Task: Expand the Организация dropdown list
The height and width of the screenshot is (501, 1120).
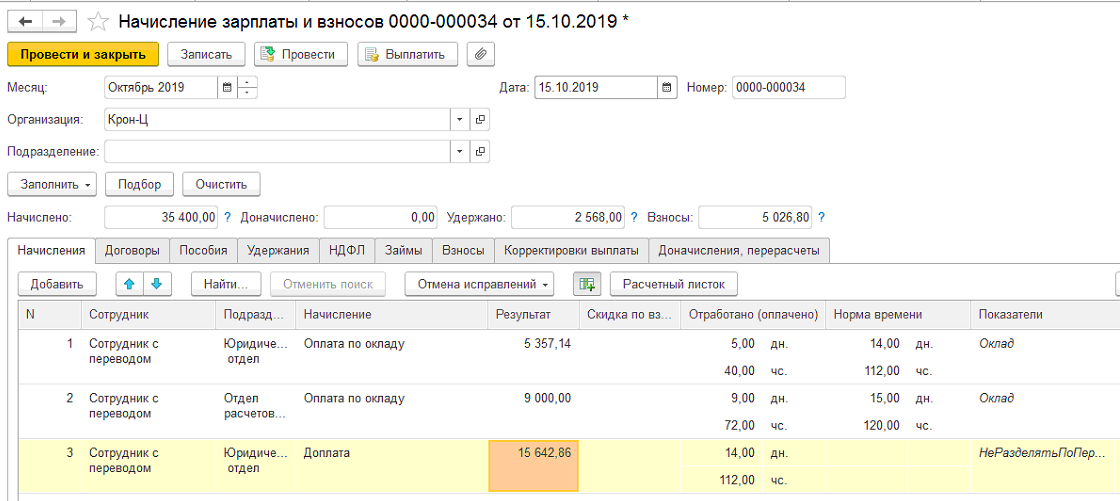Action: click(460, 119)
